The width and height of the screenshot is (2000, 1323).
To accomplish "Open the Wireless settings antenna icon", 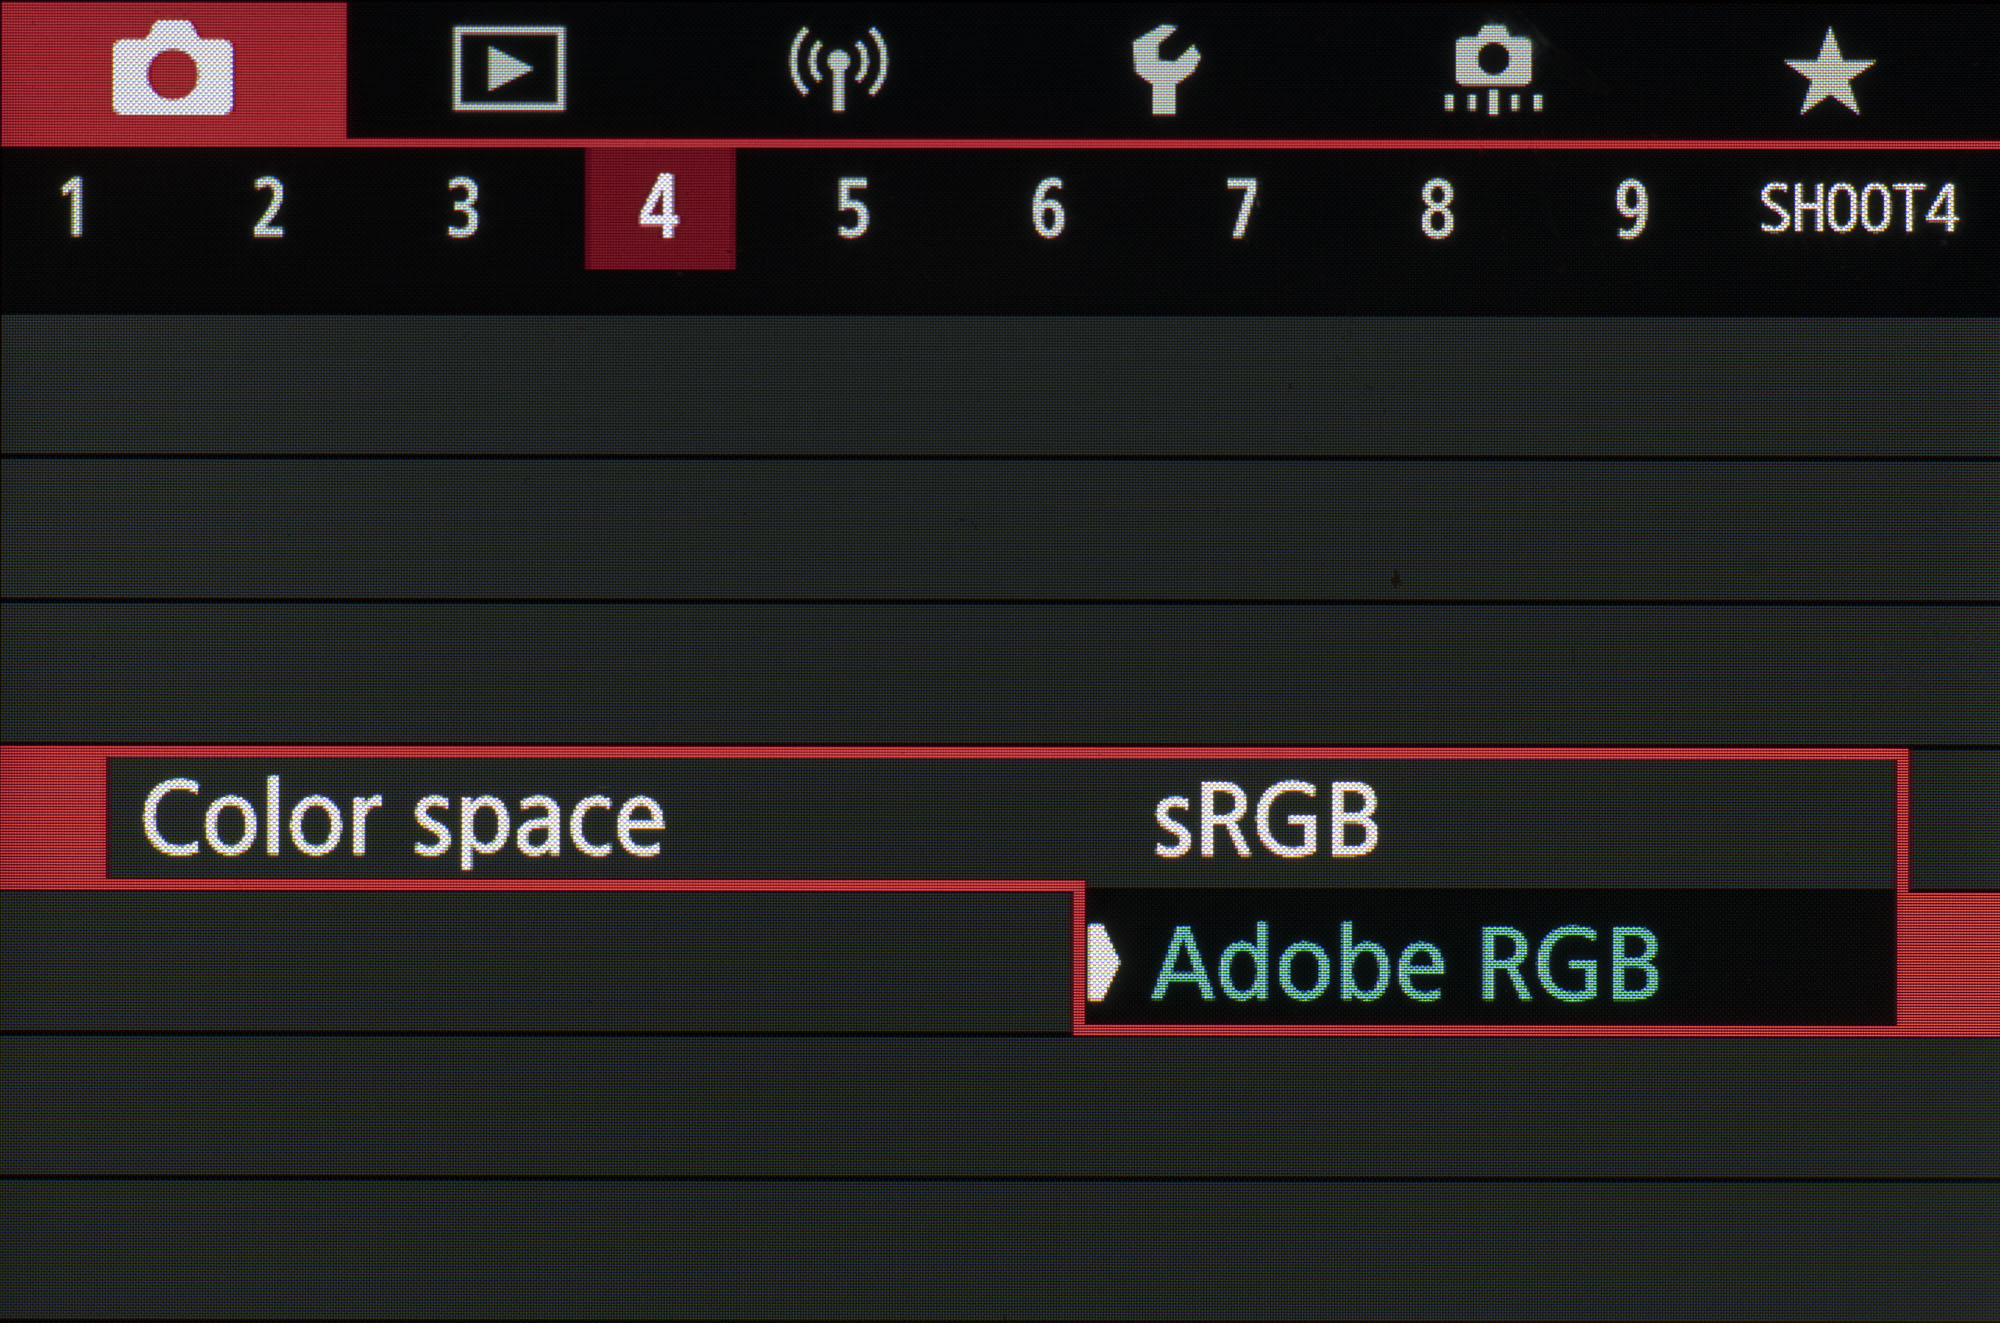I will coord(838,68).
